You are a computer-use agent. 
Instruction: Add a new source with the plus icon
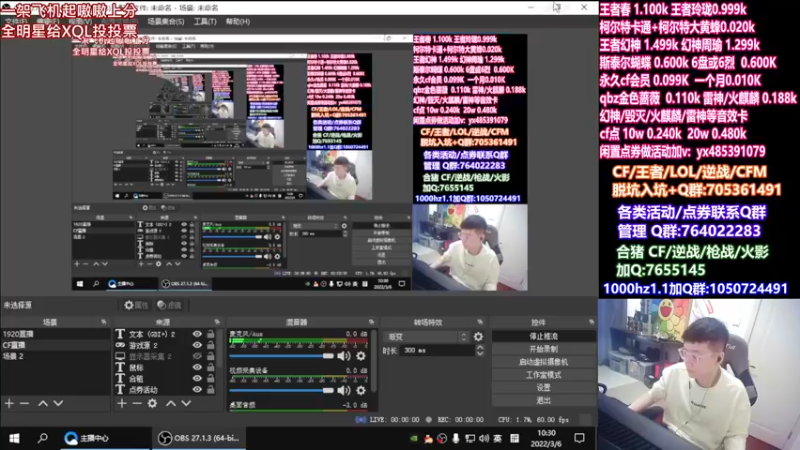[121, 404]
